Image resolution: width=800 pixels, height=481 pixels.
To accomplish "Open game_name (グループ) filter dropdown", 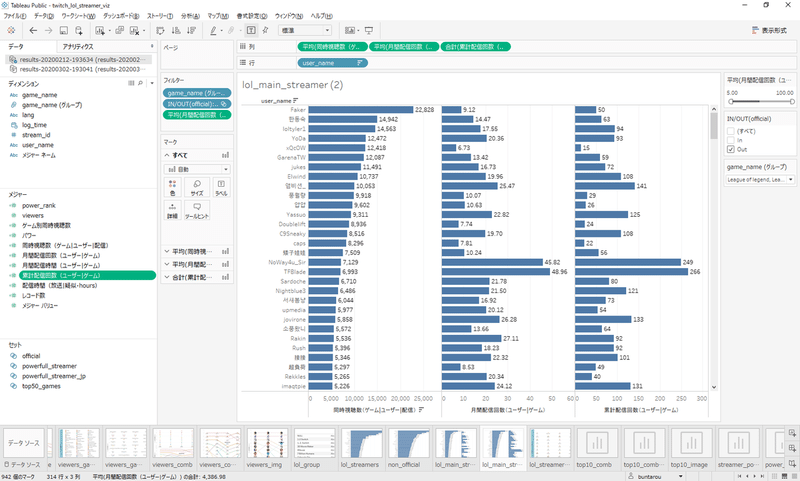I will click(x=760, y=180).
